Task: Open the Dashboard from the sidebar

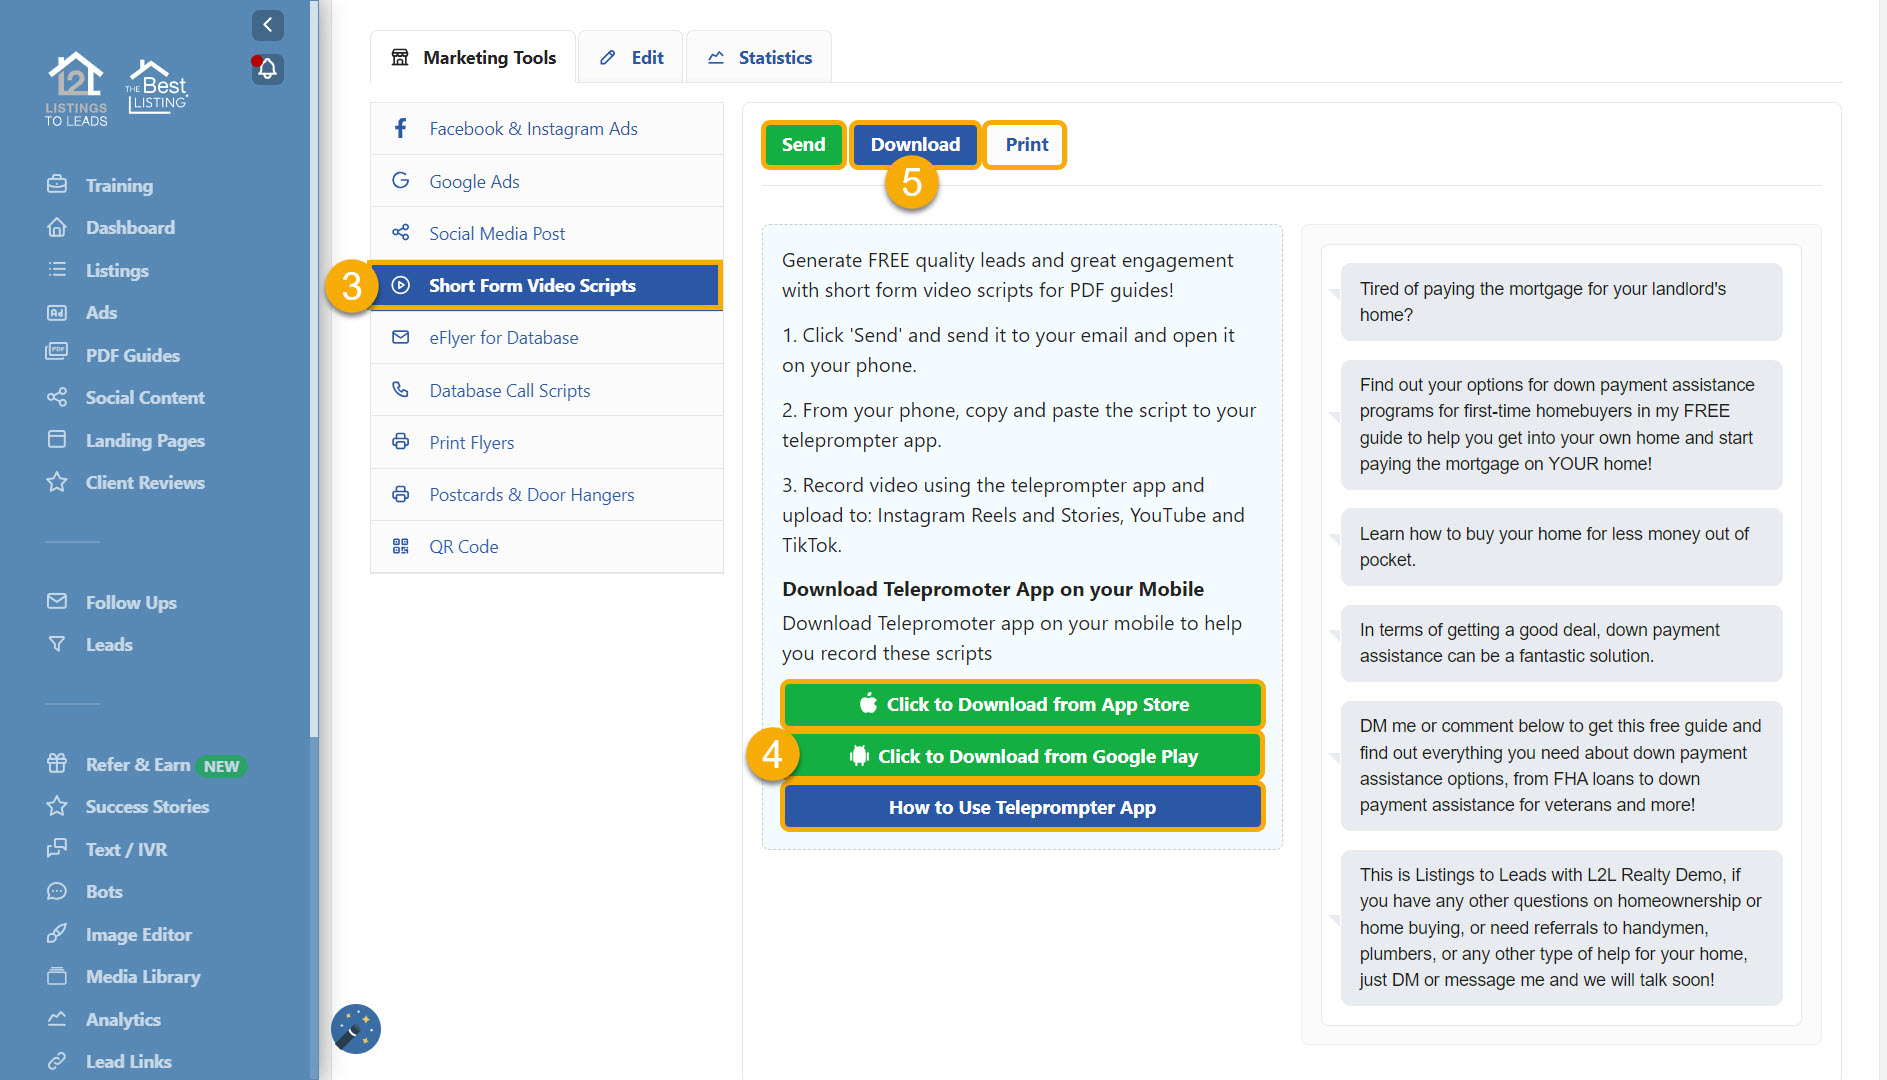Action: 129,227
